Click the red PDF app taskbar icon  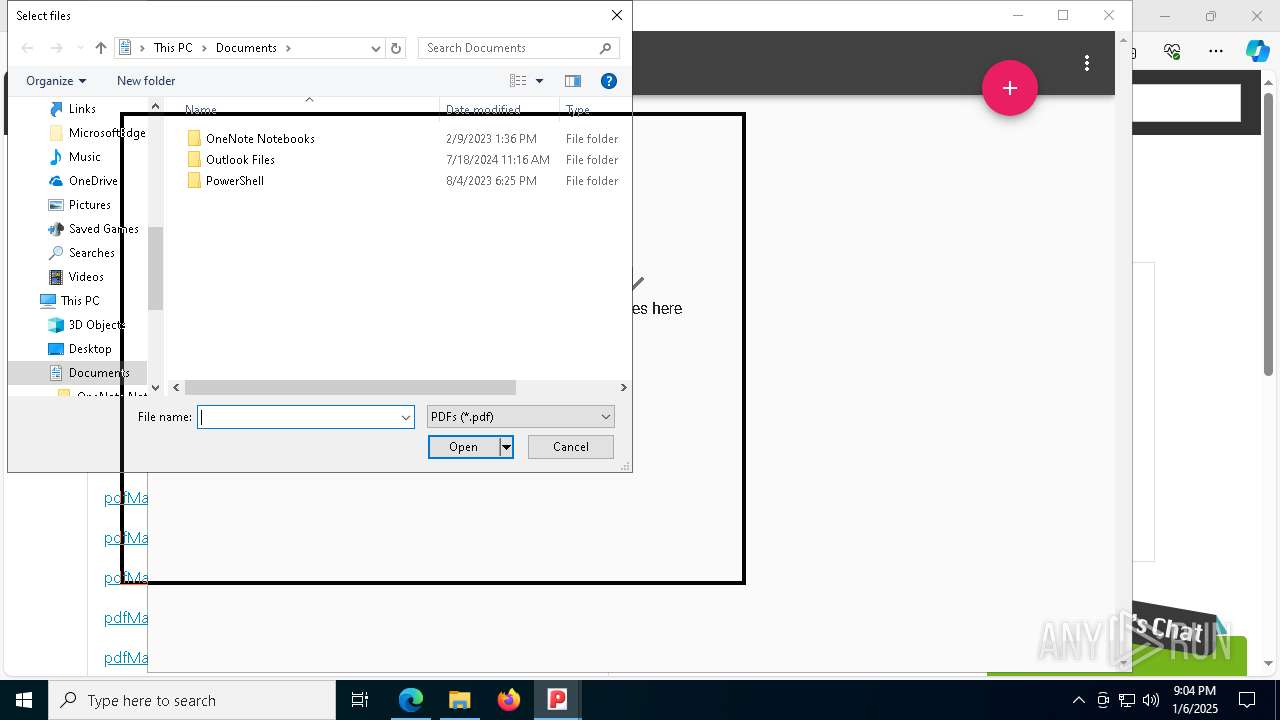click(558, 700)
